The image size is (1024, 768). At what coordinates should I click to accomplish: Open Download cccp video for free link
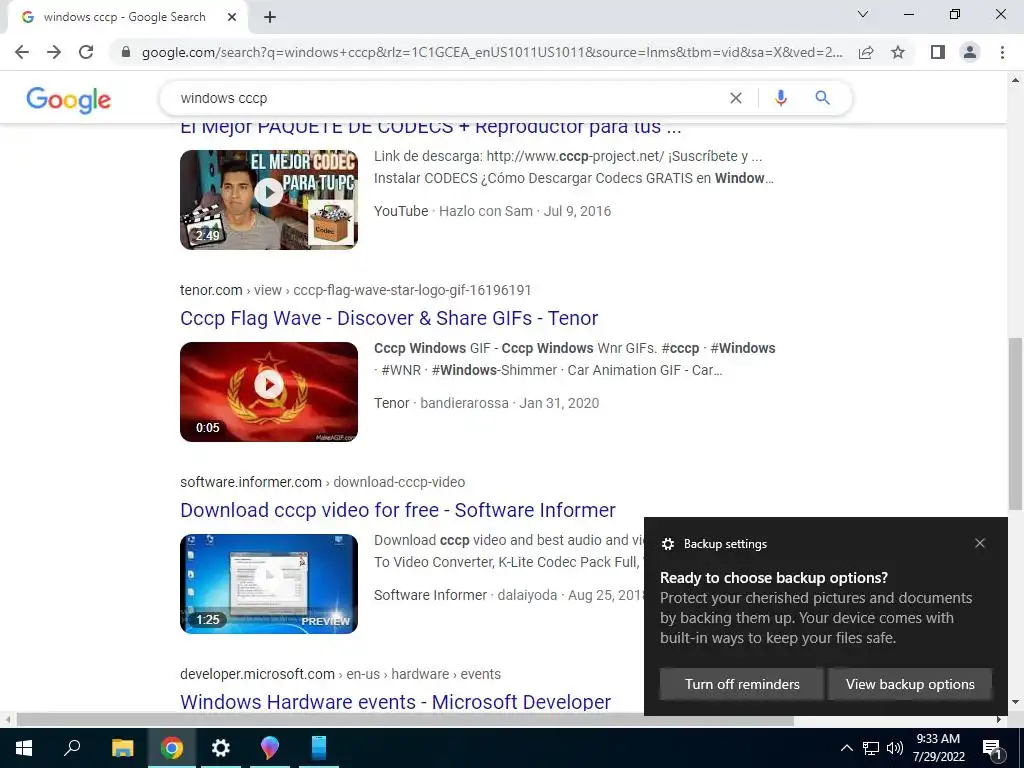398,510
